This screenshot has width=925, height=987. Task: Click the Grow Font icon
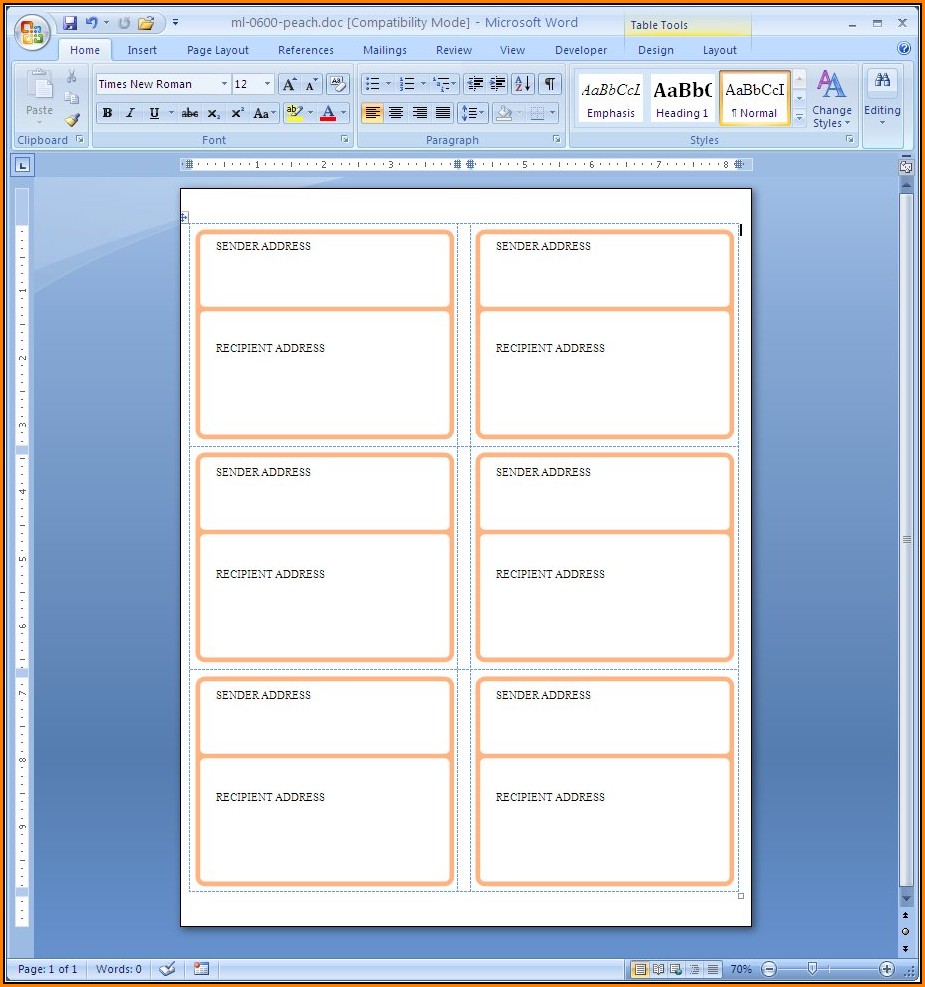pyautogui.click(x=289, y=85)
